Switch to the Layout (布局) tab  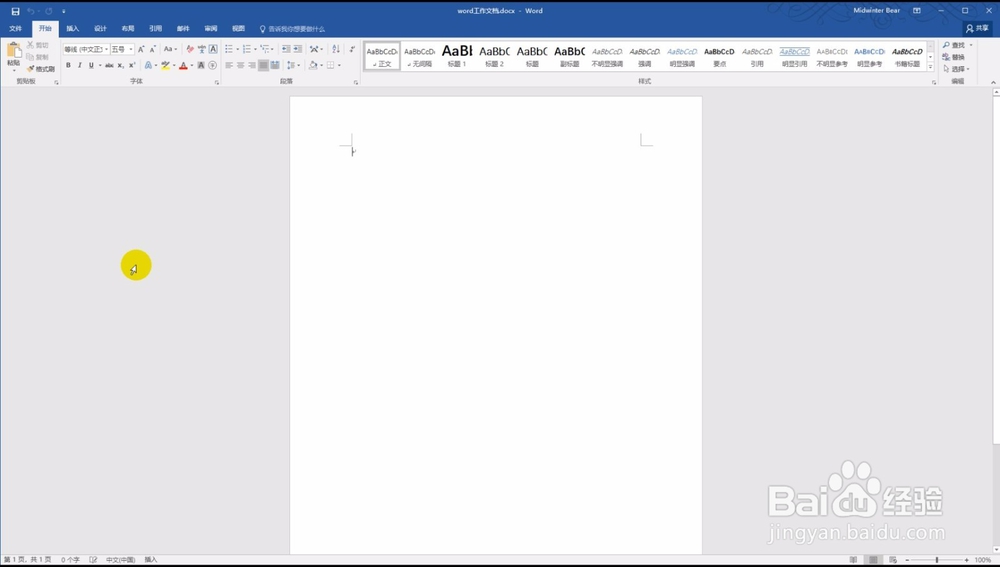pyautogui.click(x=128, y=29)
